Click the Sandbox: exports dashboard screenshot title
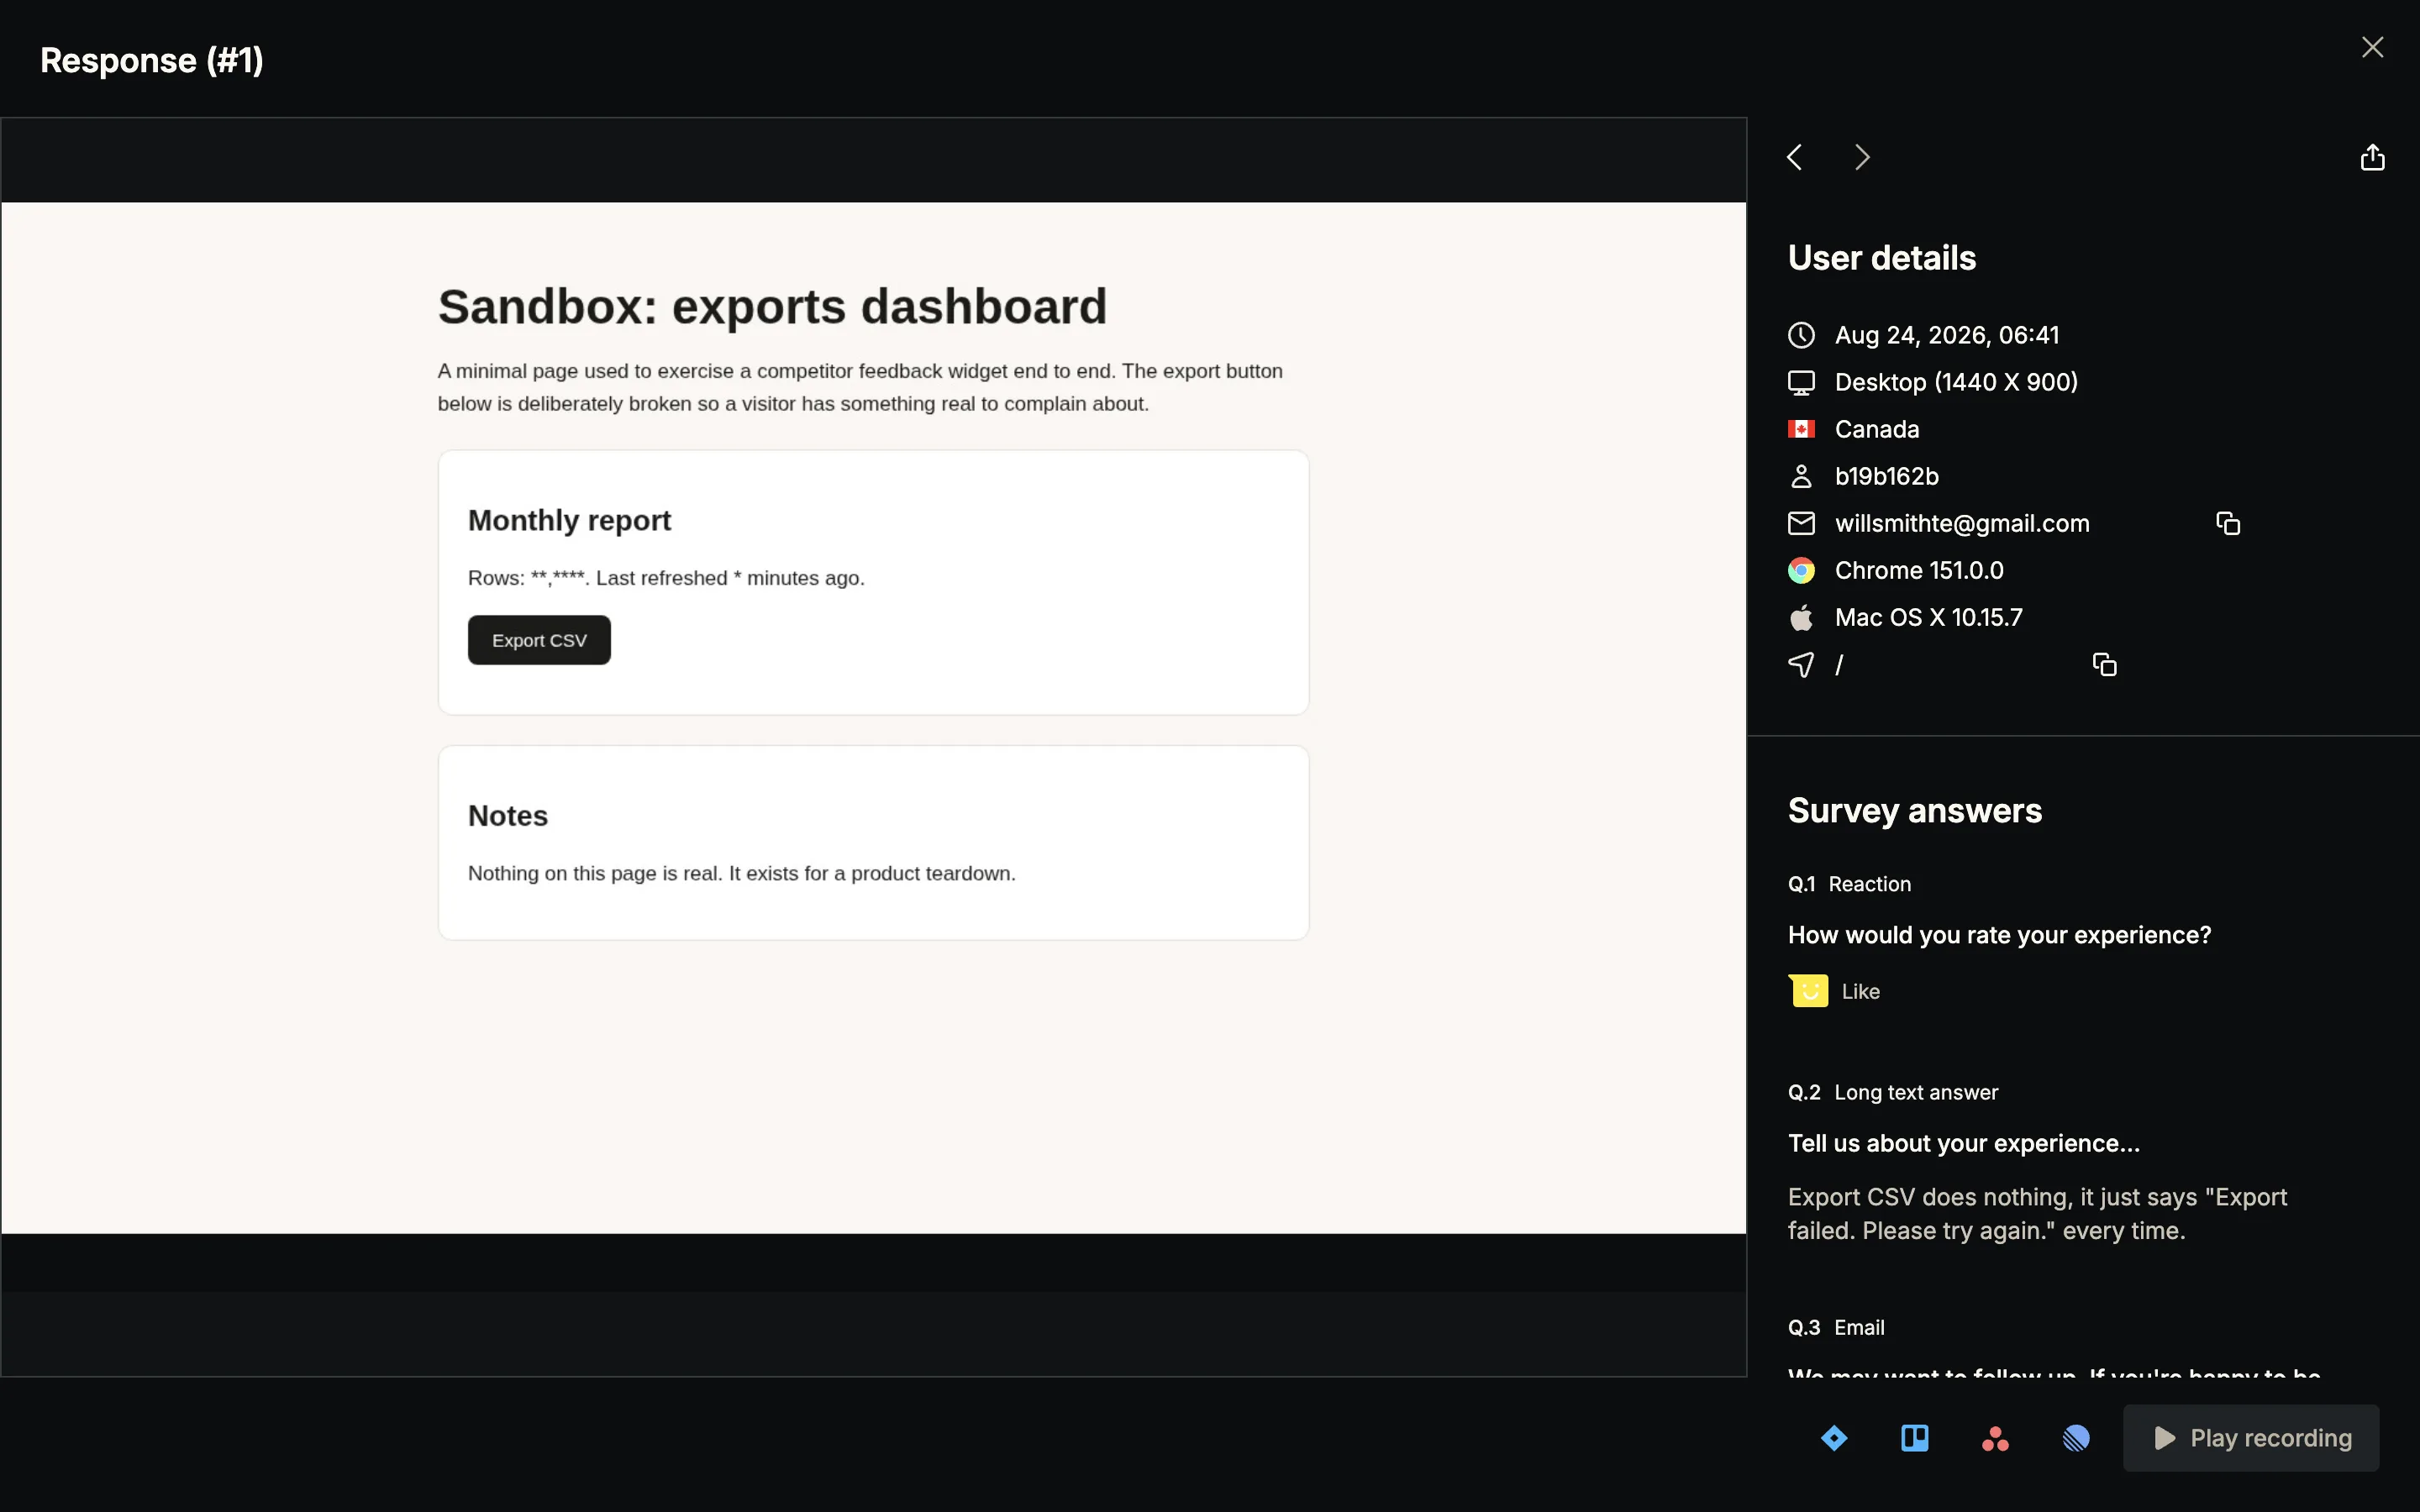The height and width of the screenshot is (1512, 2420). (772, 306)
